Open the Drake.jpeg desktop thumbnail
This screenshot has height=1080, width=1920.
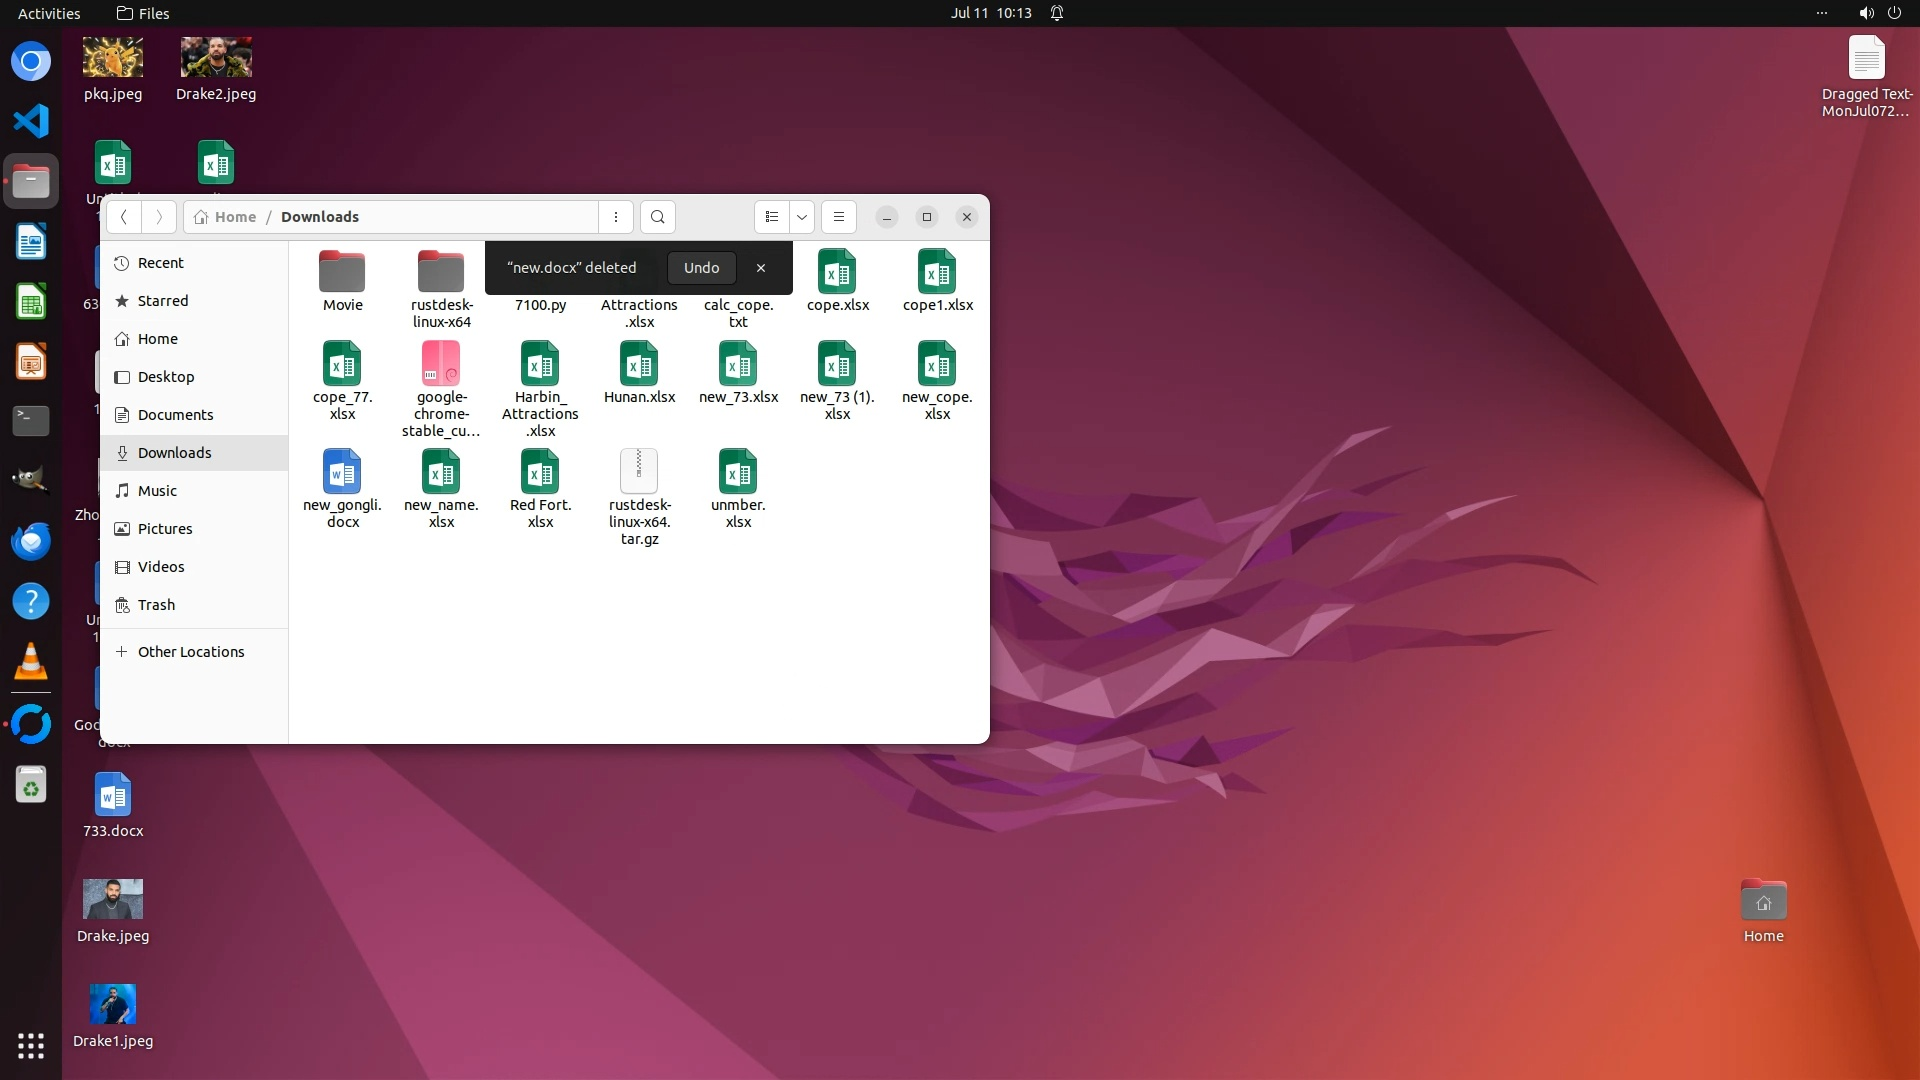[x=113, y=899]
